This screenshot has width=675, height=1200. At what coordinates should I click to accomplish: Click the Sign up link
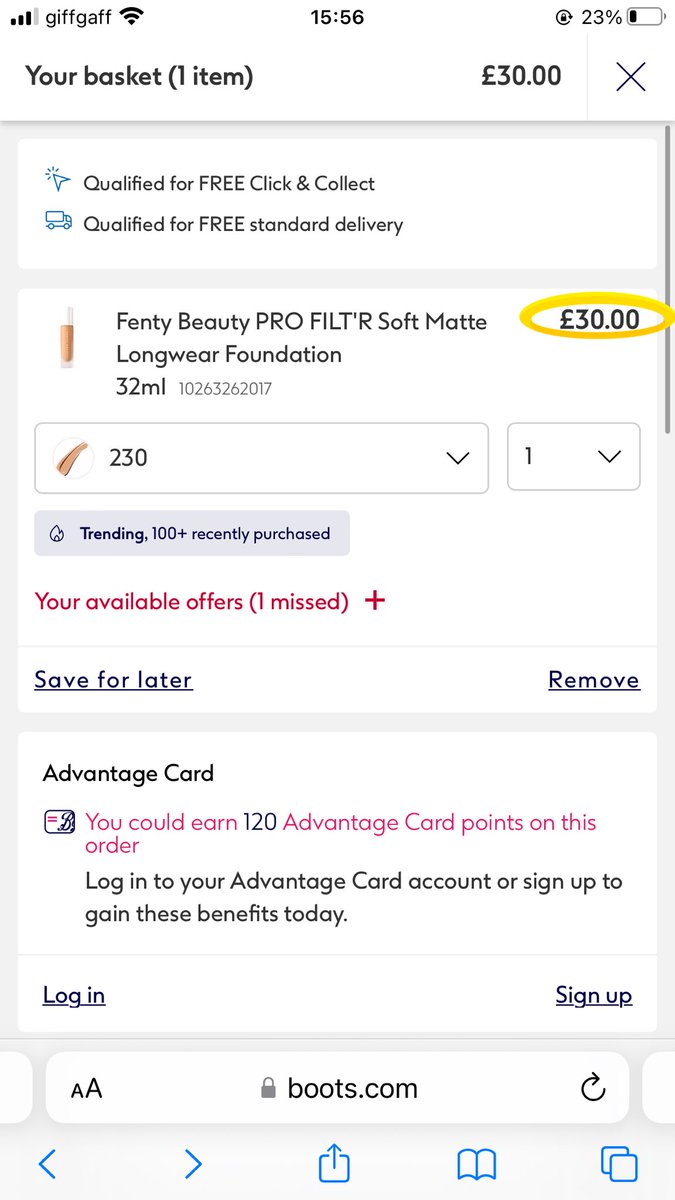click(x=594, y=995)
